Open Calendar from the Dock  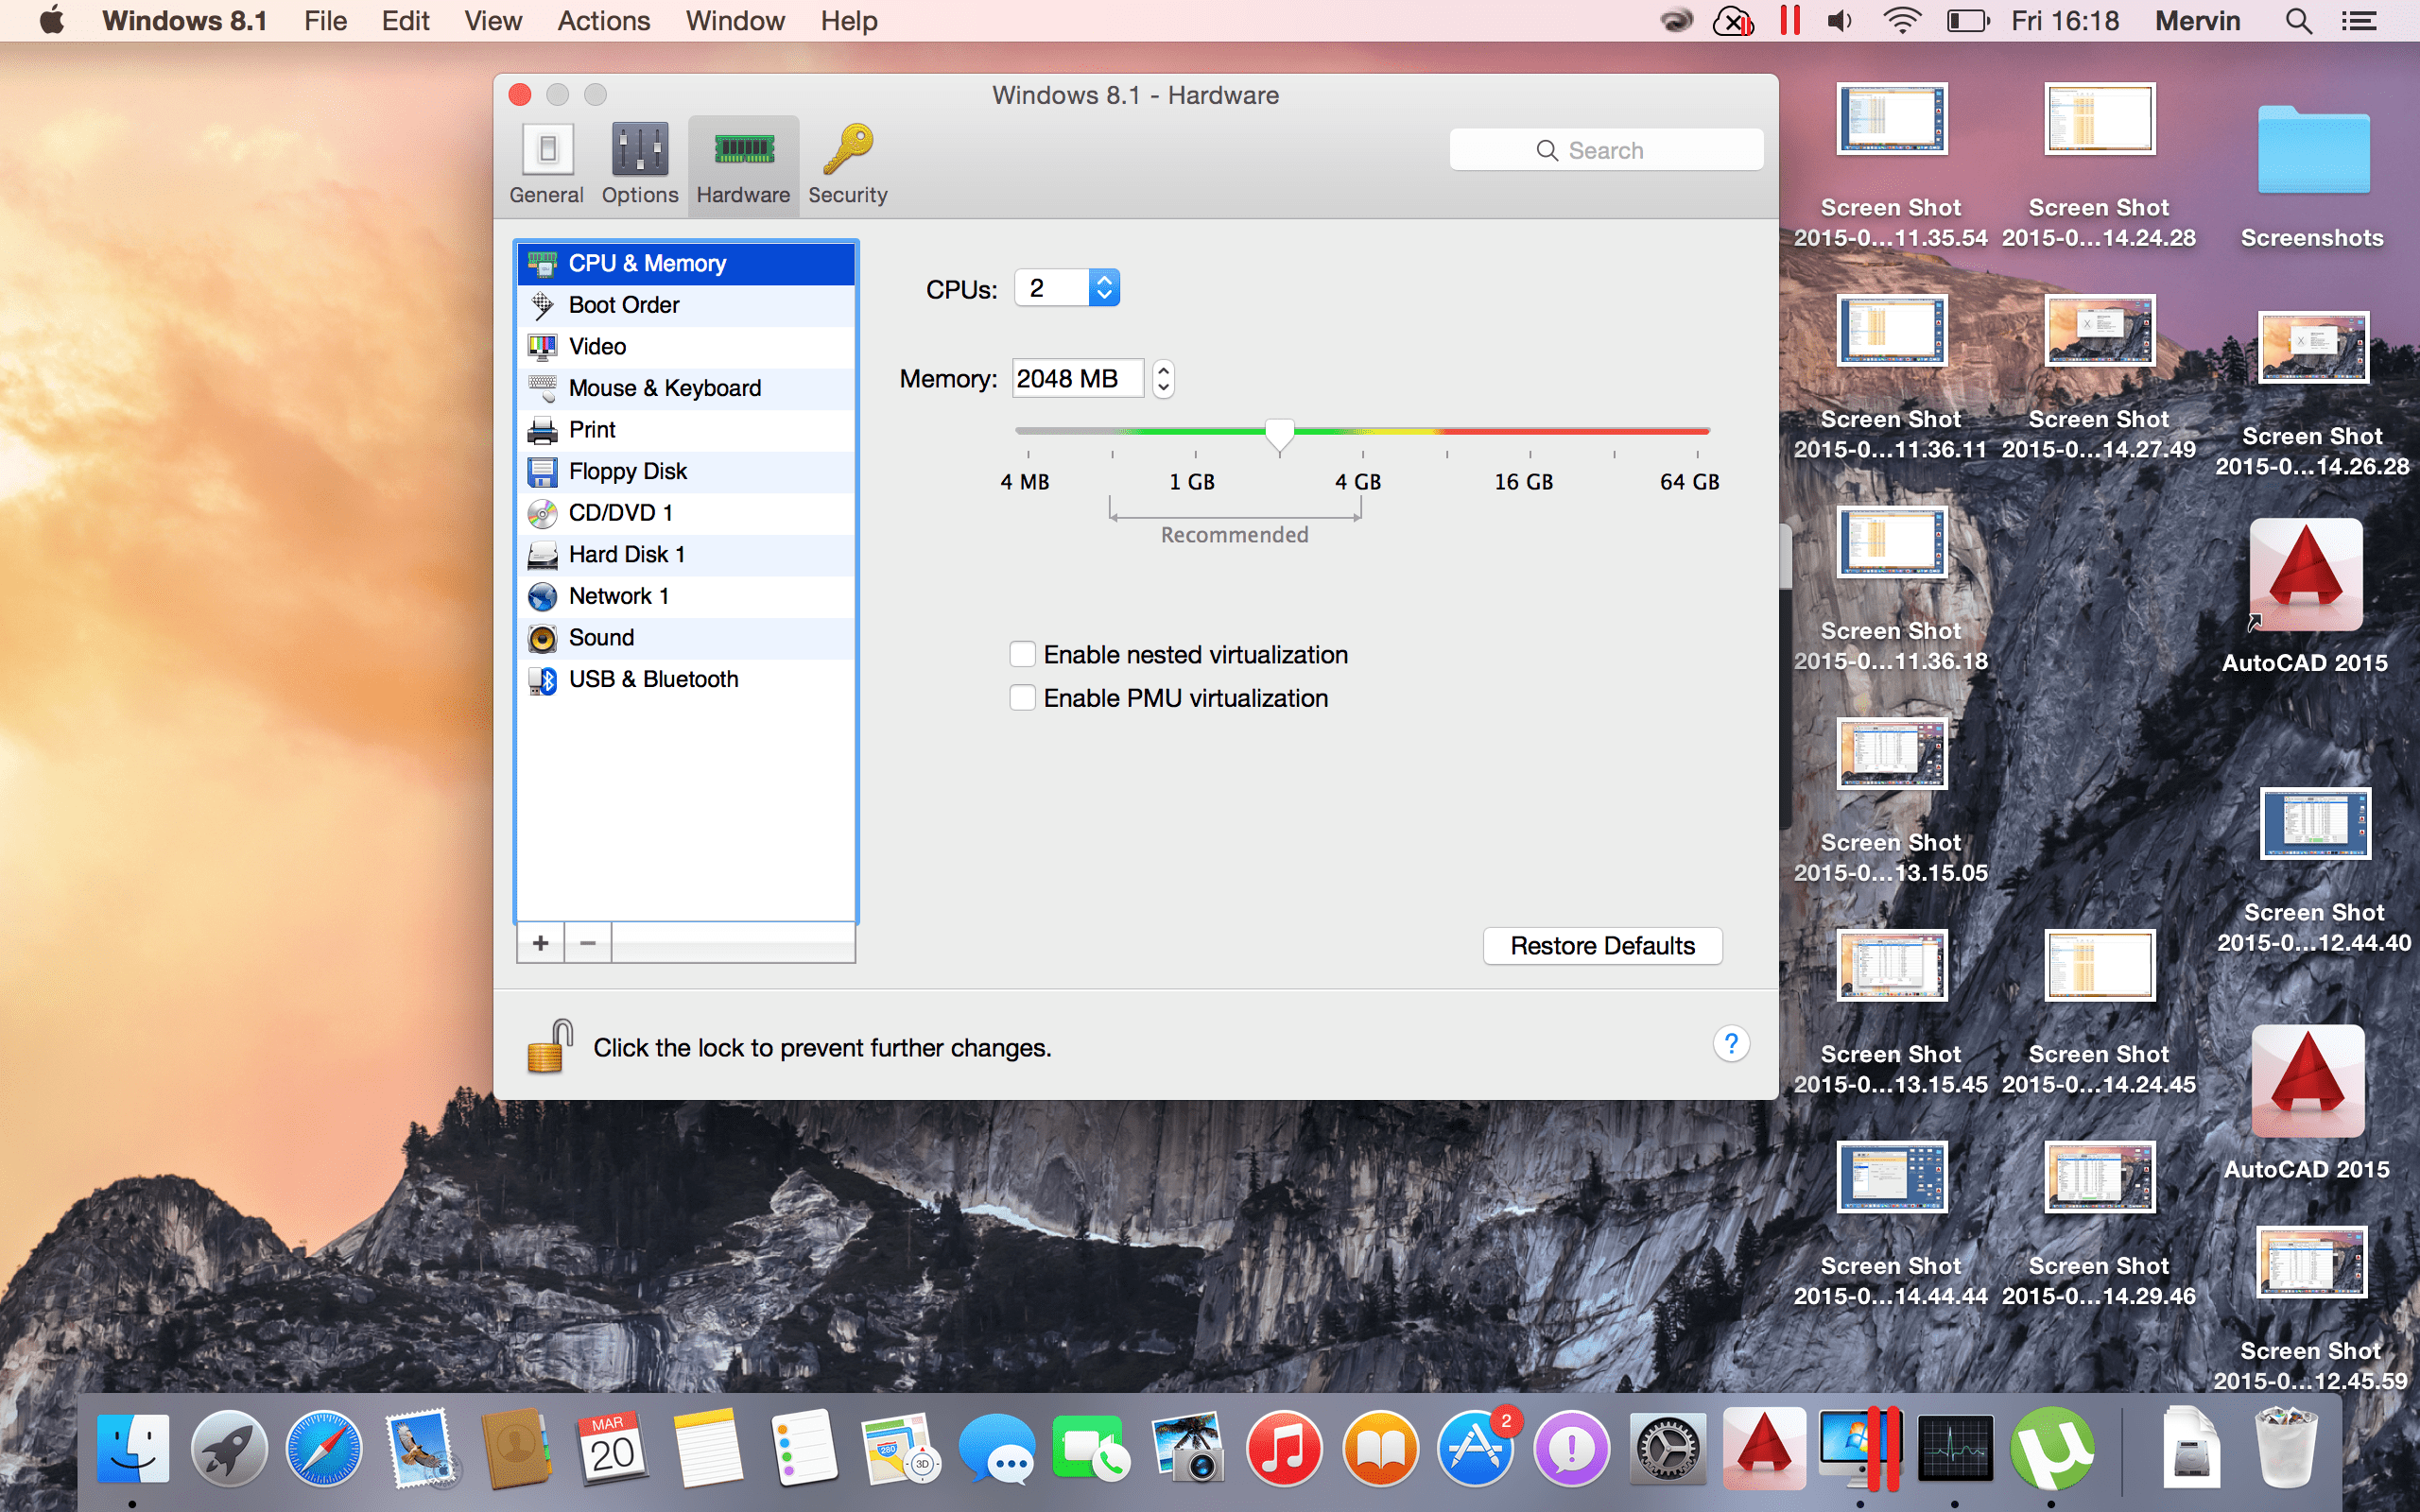pos(612,1448)
